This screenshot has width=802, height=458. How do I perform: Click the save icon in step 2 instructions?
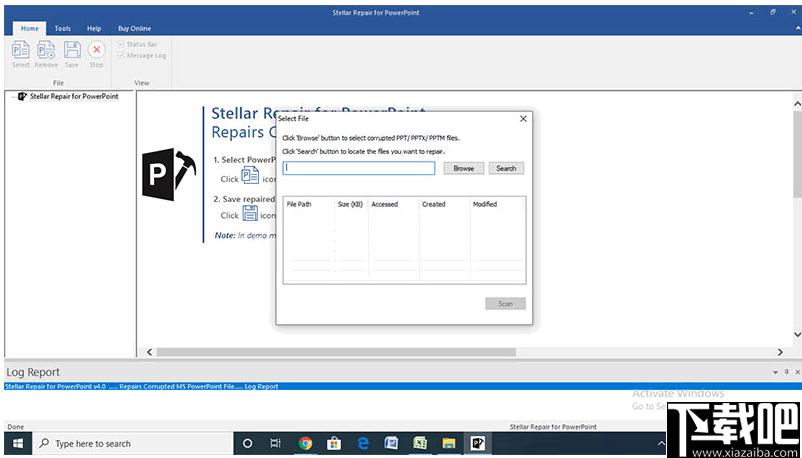pyautogui.click(x=250, y=212)
